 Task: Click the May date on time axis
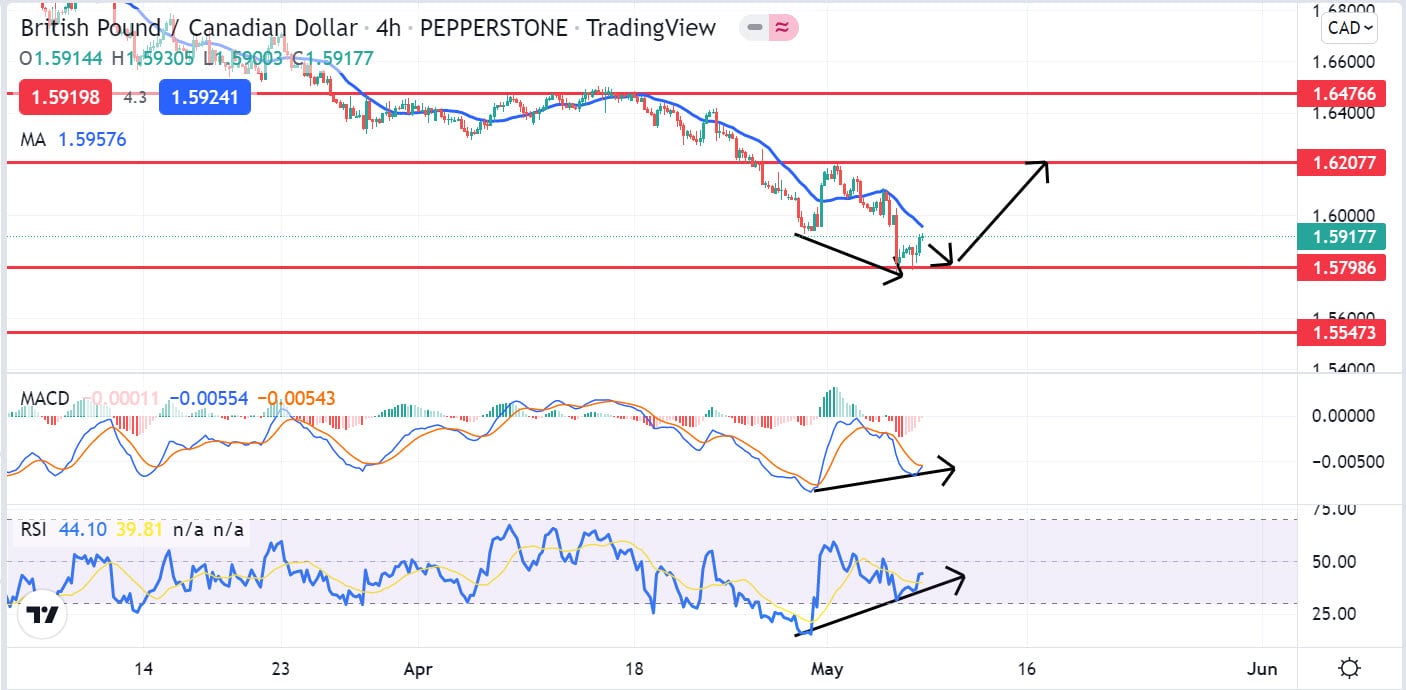pos(828,668)
